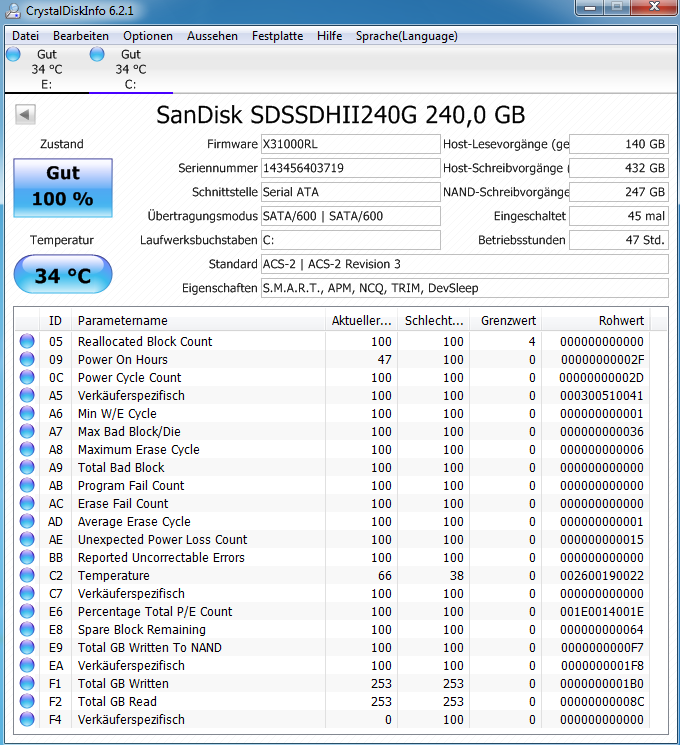This screenshot has height=745, width=680.
Task: Click status icon for Total GB Read
Action: coord(27,702)
